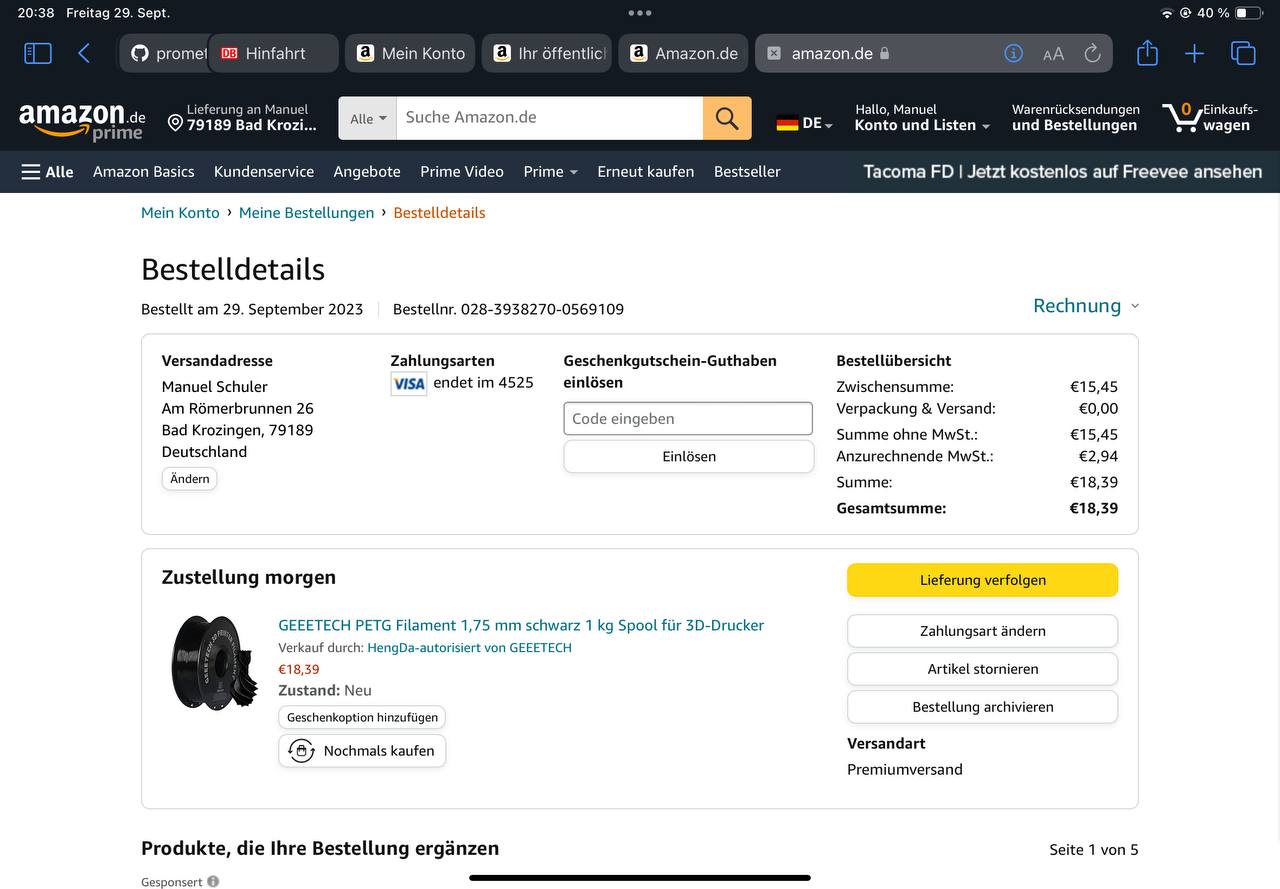Open the Alle search category dropdown
1280x889 pixels.
[368, 118]
